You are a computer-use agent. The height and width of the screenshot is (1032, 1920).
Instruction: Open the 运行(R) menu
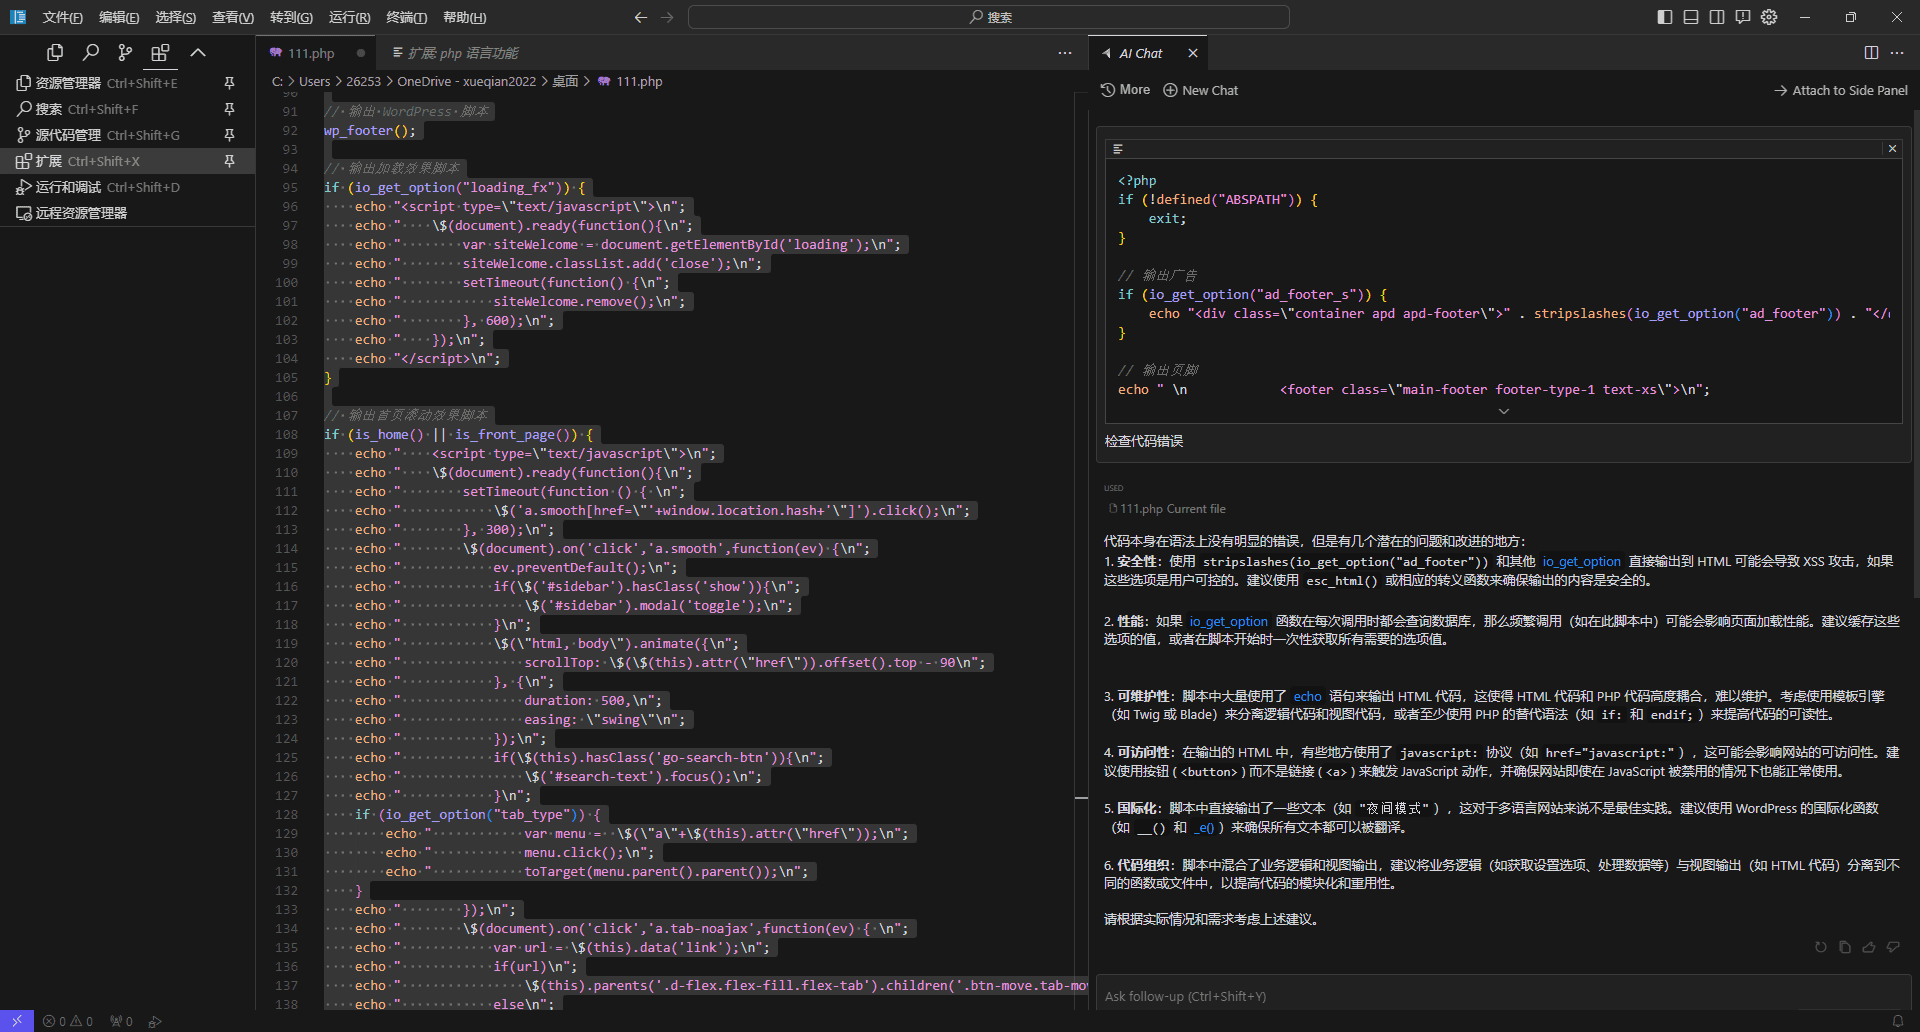tap(349, 17)
